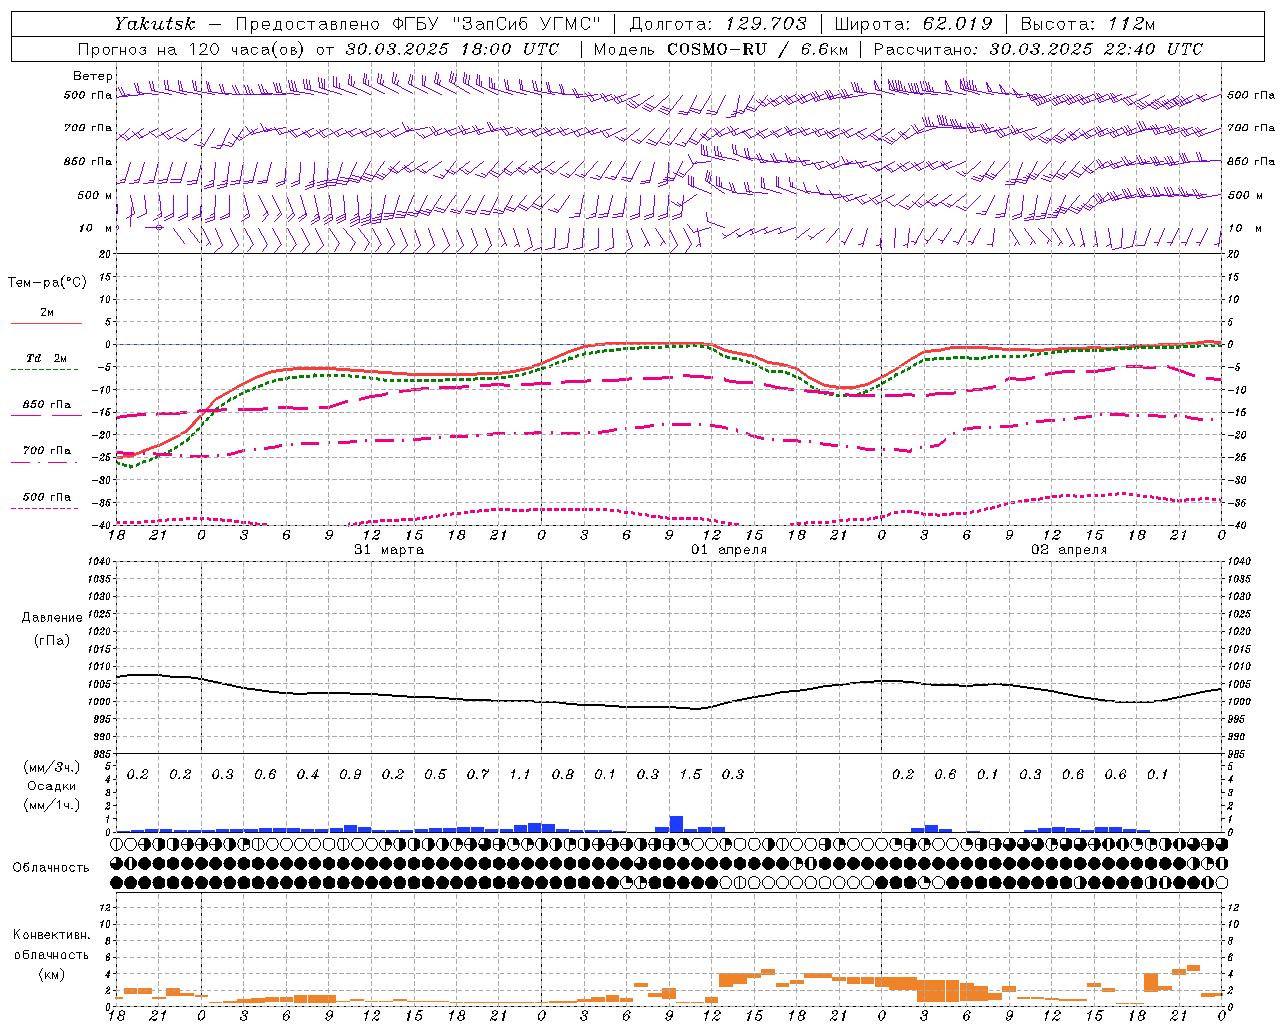Viewport: 1280px width, 1024px height.
Task: Click the Давление pressure chart label
Action: [x=52, y=618]
